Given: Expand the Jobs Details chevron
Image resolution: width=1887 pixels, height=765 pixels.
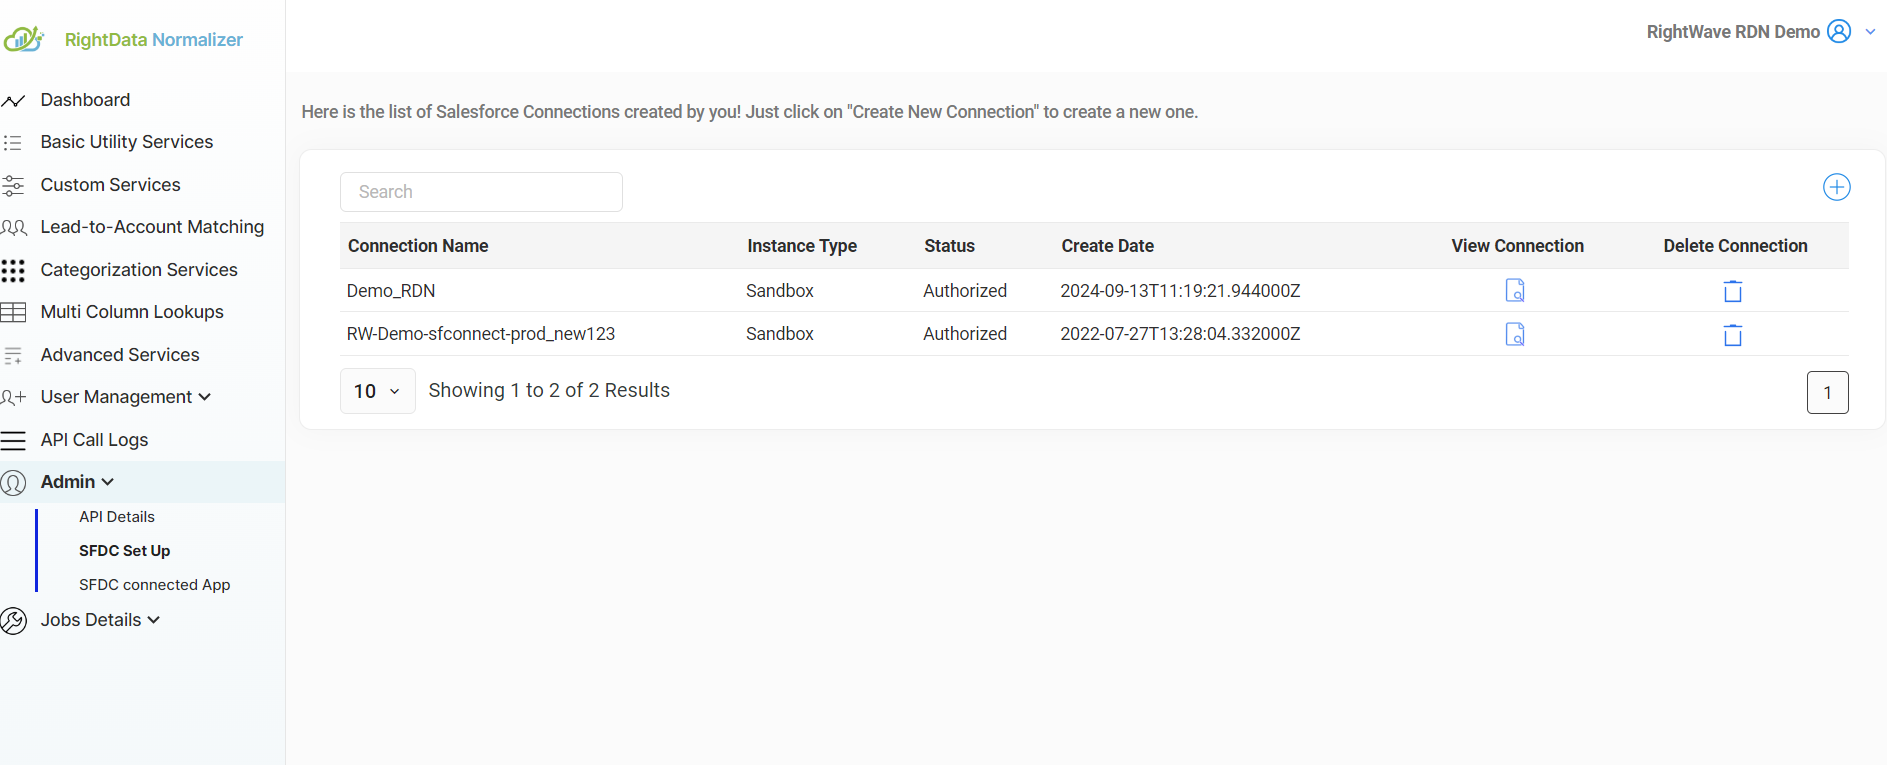Looking at the screenshot, I should tap(154, 620).
